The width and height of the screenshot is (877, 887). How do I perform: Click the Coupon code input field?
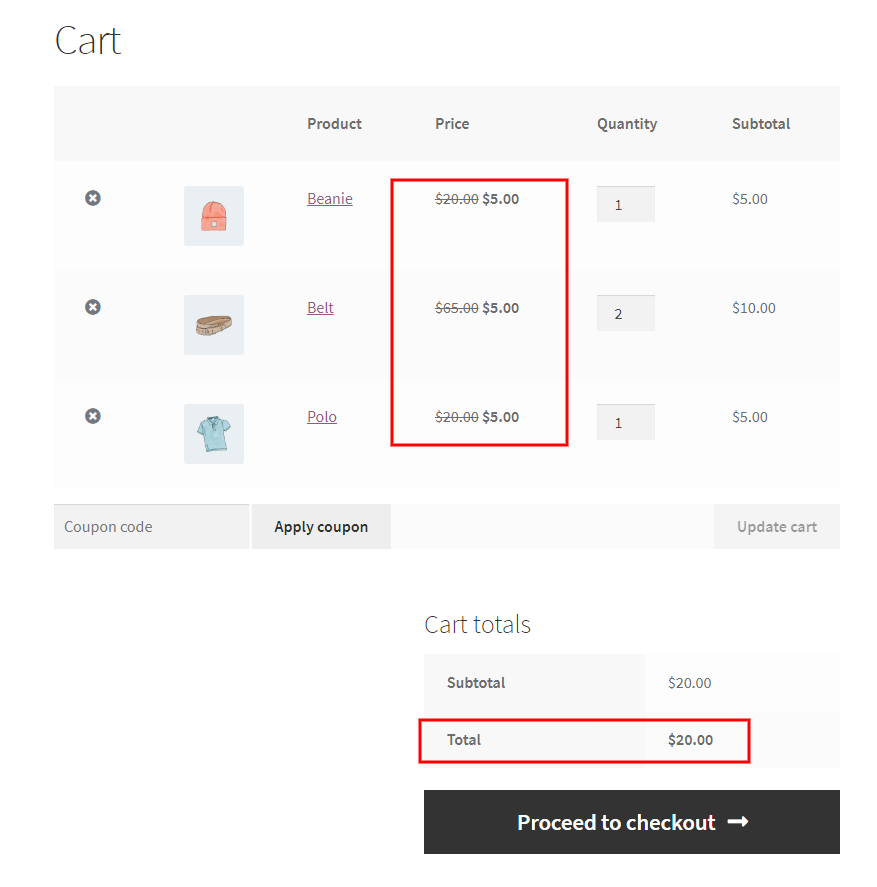coord(151,526)
